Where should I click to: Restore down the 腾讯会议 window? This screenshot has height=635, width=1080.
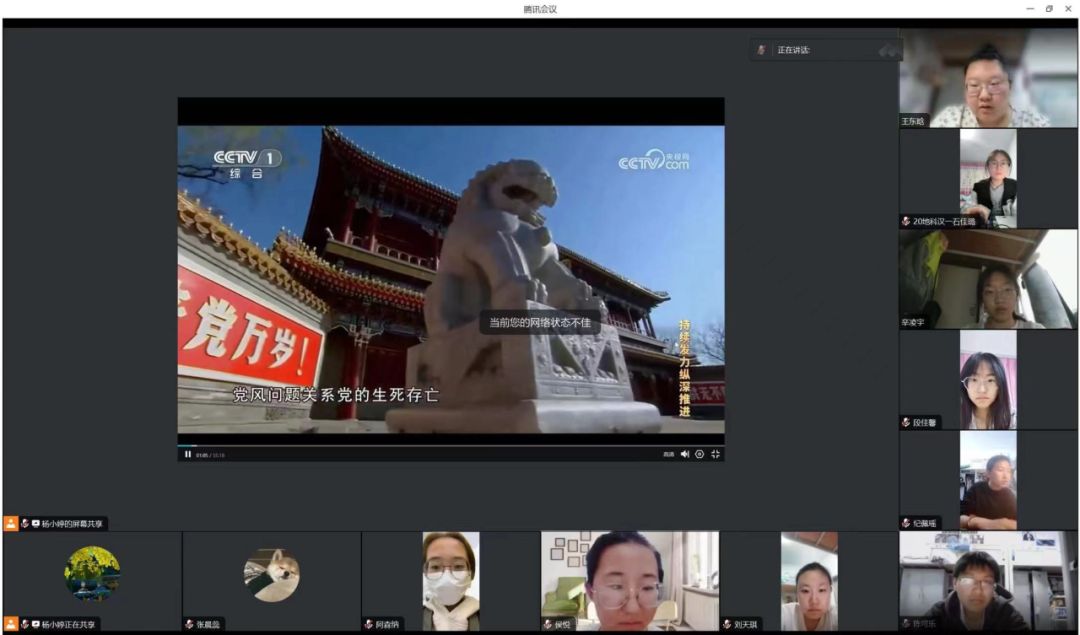[1049, 9]
